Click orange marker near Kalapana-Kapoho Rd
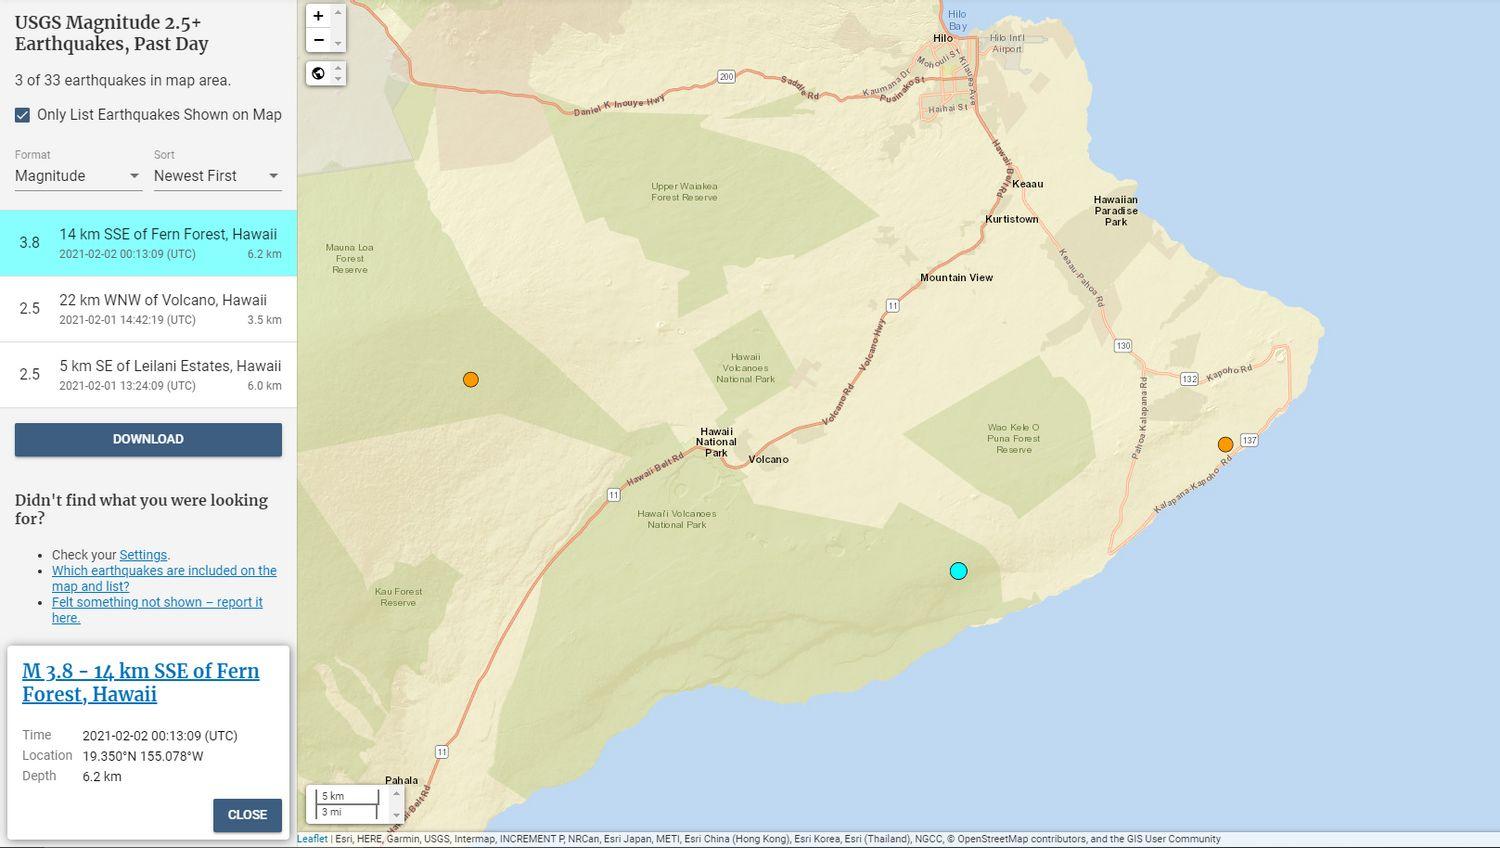The image size is (1500, 848). pyautogui.click(x=1225, y=445)
